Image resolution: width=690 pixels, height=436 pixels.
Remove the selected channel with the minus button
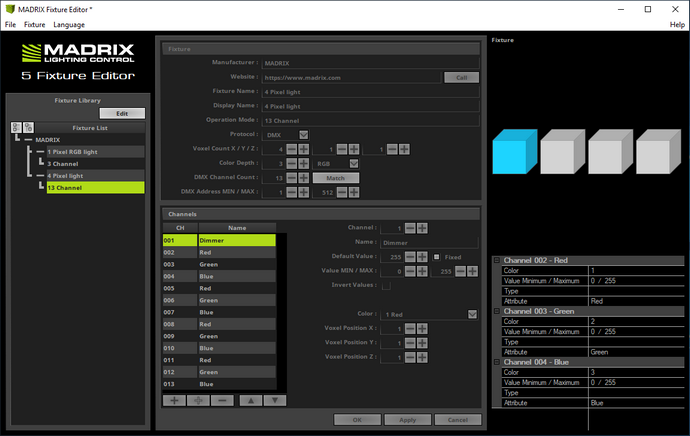coord(222,400)
